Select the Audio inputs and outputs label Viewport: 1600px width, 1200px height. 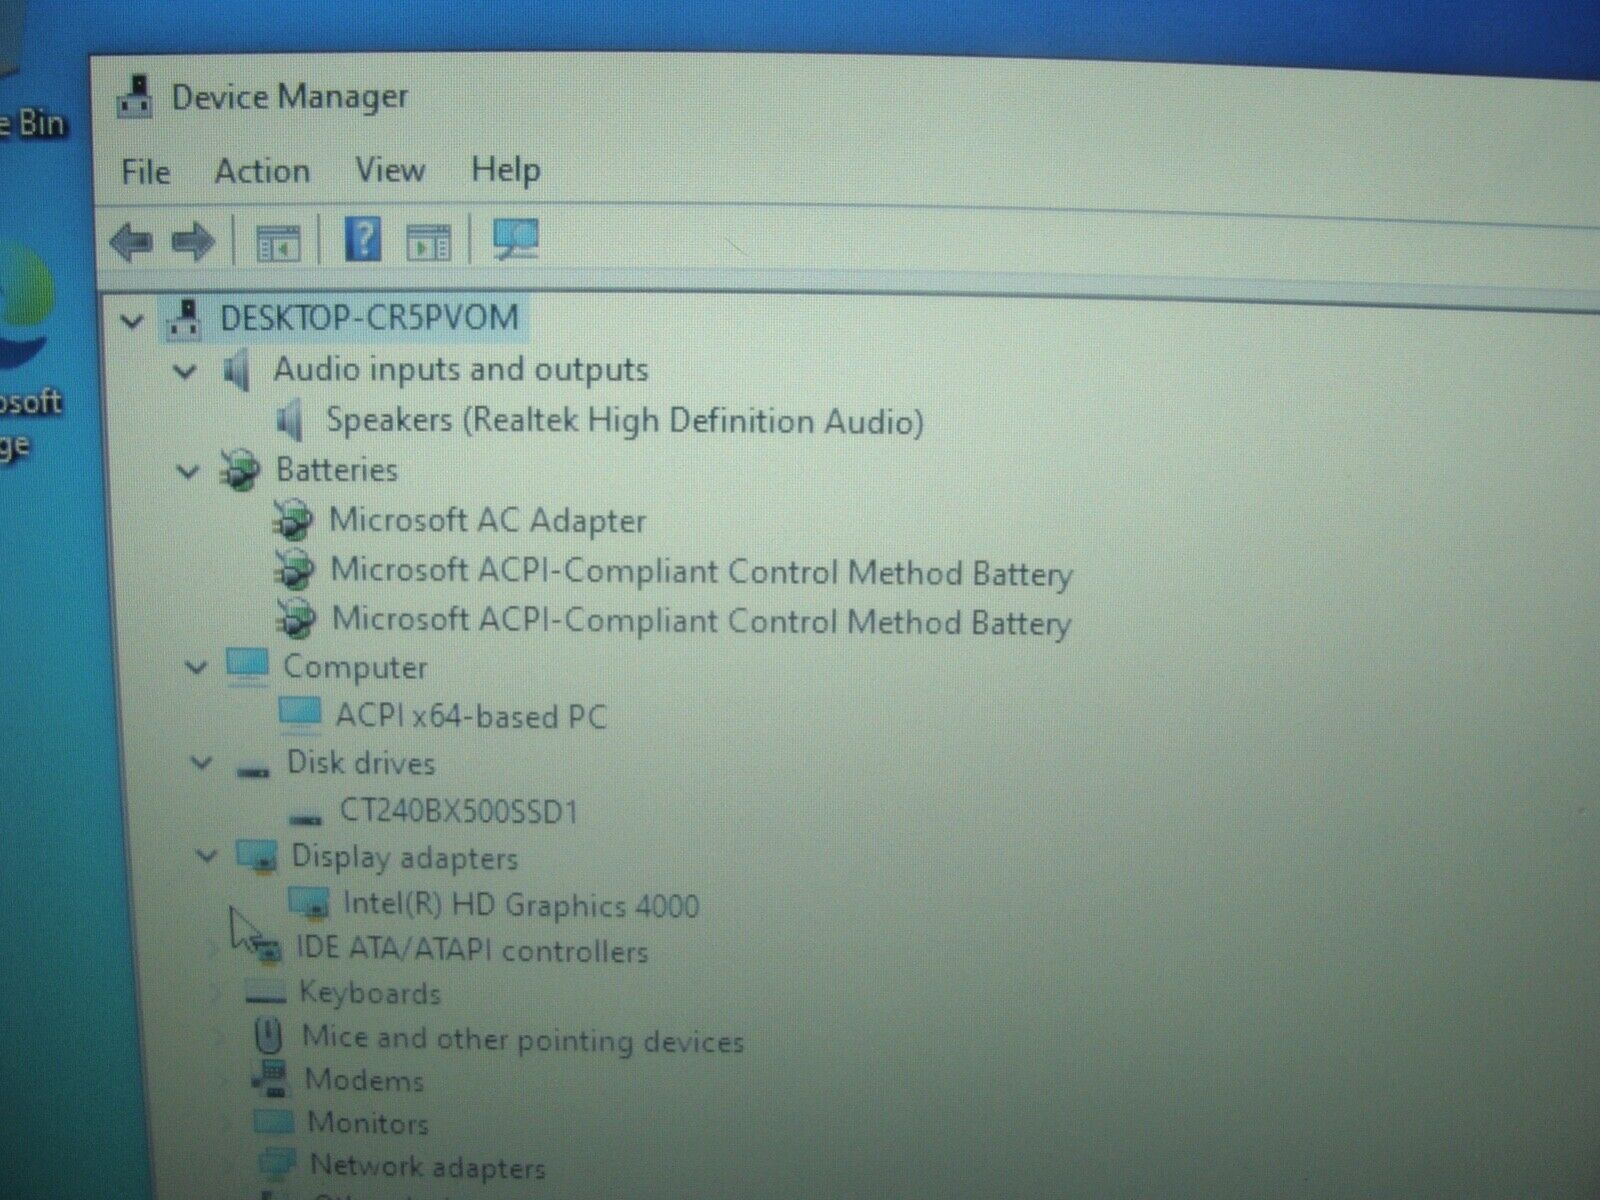point(461,370)
